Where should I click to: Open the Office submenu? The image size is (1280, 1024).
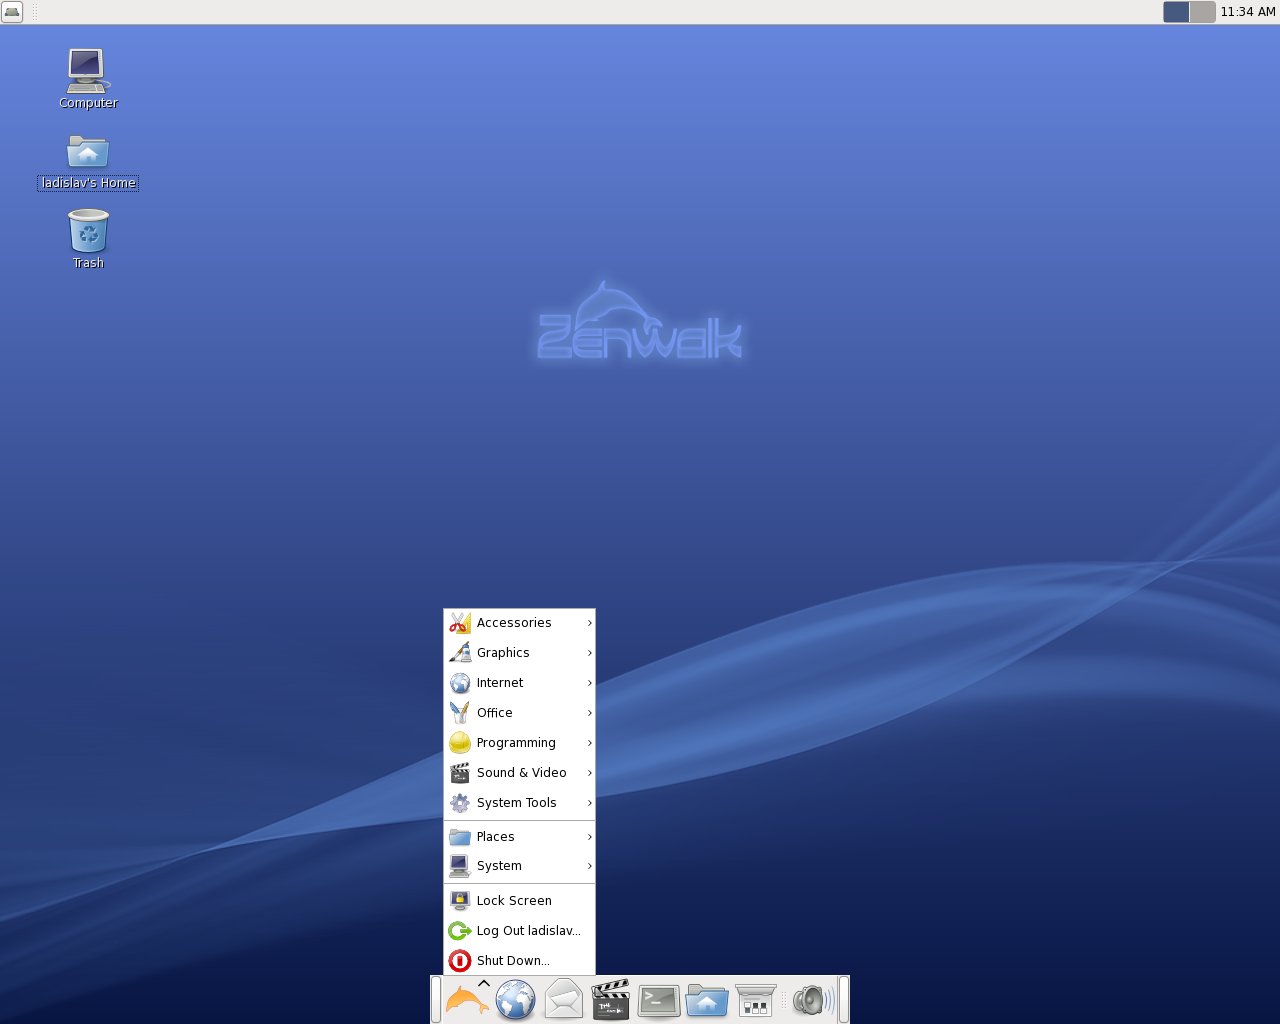click(520, 713)
